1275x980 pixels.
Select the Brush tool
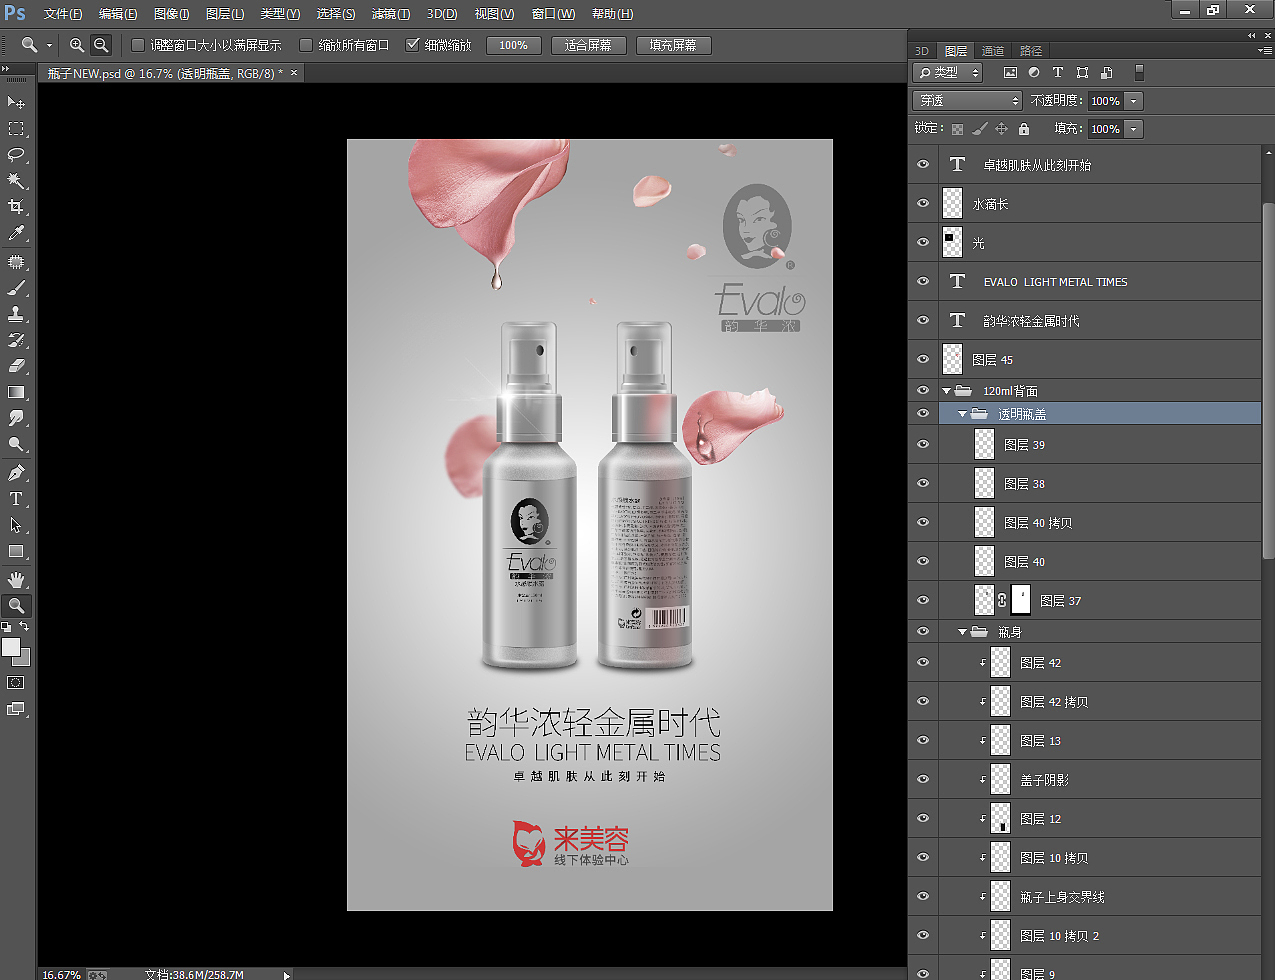tap(16, 288)
